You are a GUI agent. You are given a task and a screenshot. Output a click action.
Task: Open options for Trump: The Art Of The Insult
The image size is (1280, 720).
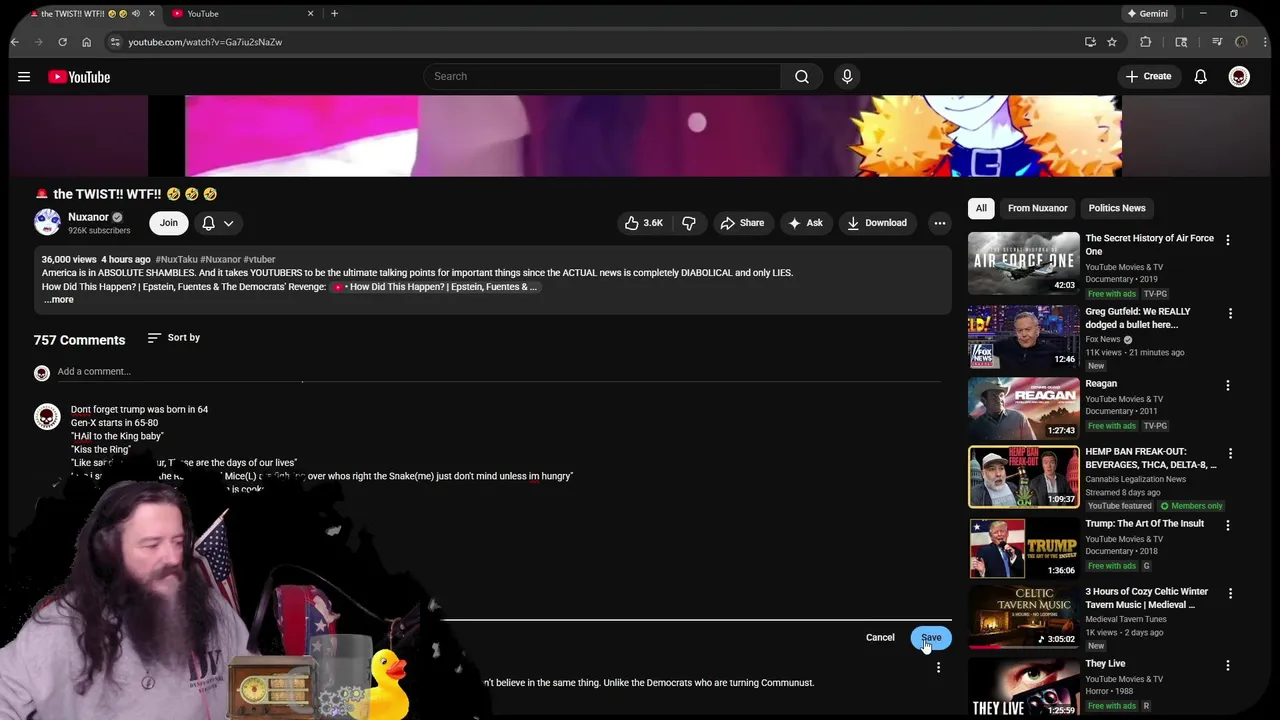(x=1230, y=525)
